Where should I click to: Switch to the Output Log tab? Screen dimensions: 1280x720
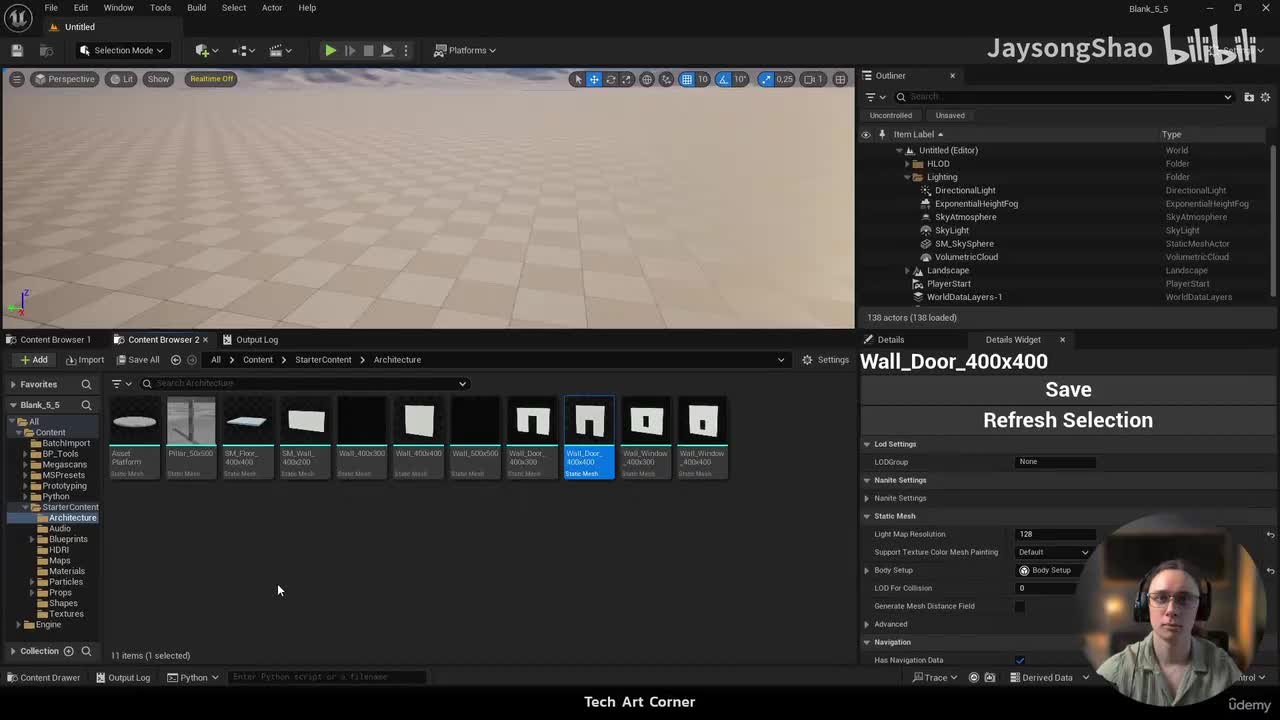(250, 340)
